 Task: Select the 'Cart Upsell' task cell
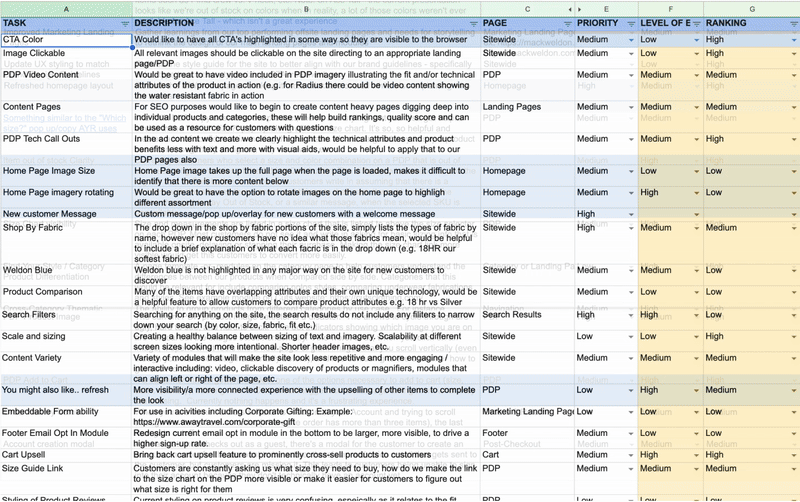click(x=66, y=455)
